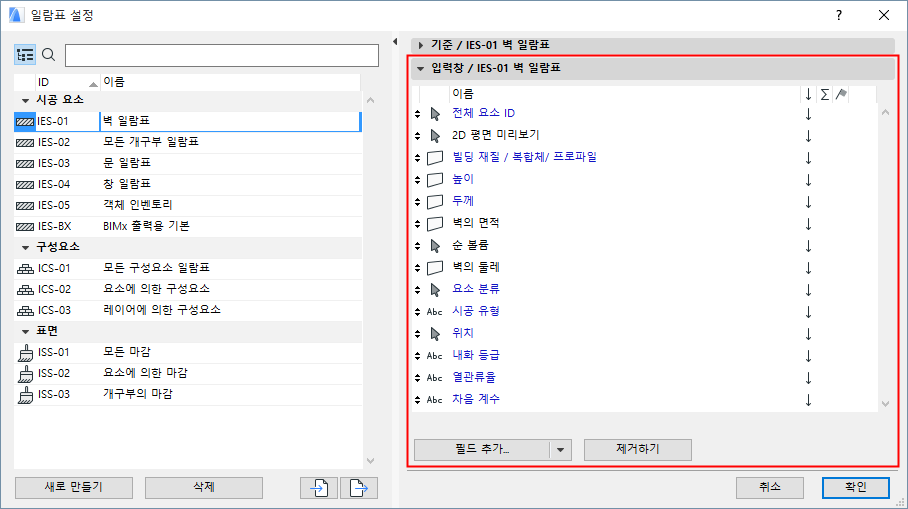Collapse the 시공 요소 group

click(x=25, y=100)
